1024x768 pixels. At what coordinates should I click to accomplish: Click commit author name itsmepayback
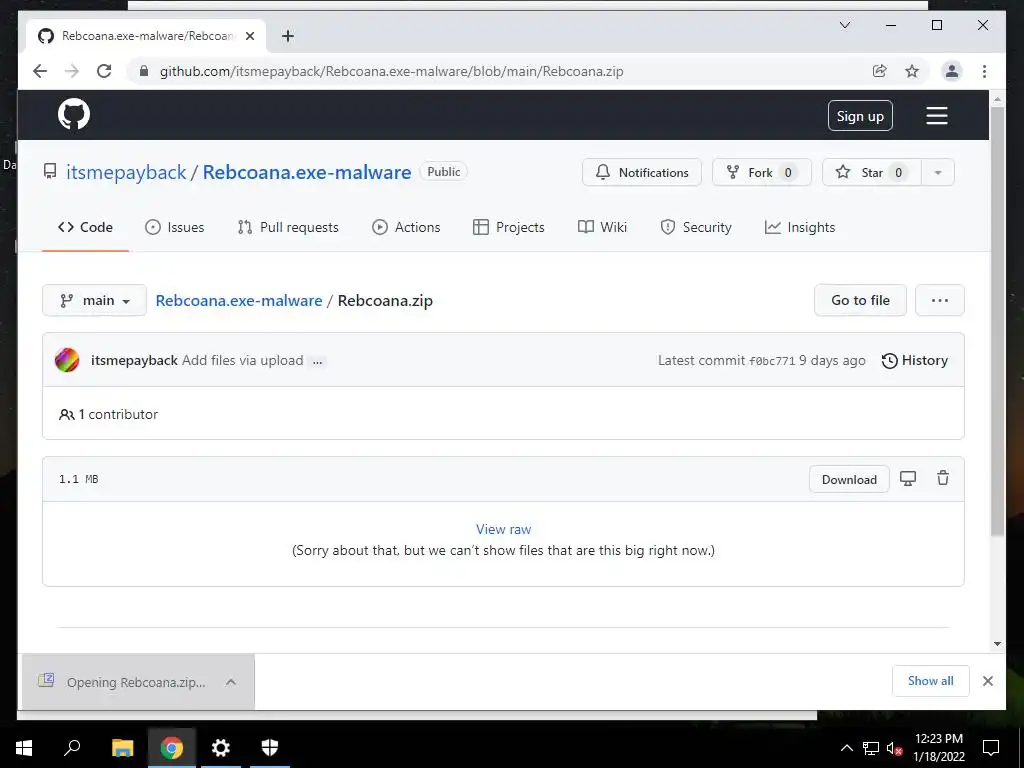pos(135,360)
